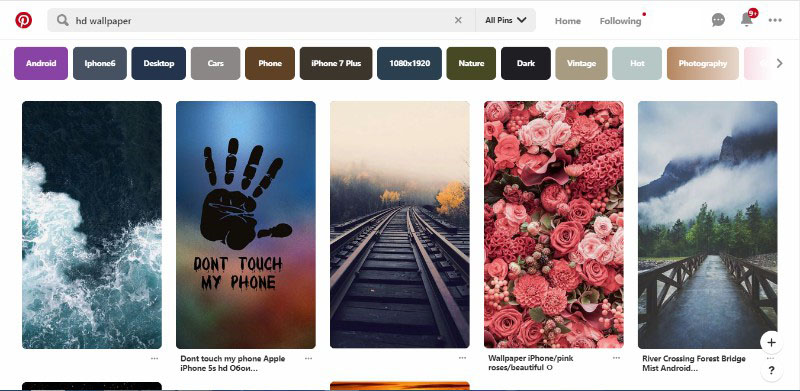Viewport: 800px width, 391px height.
Task: Clear the search text with X icon
Action: 458,20
